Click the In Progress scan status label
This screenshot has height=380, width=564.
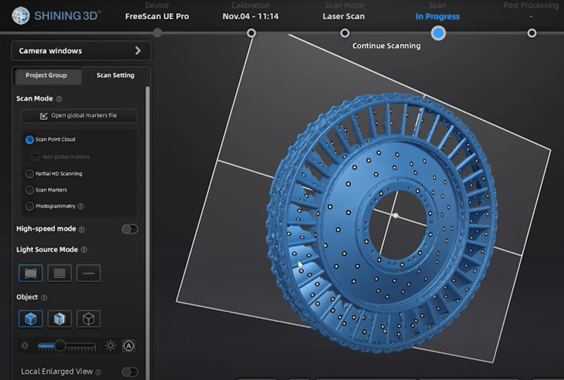pos(437,17)
